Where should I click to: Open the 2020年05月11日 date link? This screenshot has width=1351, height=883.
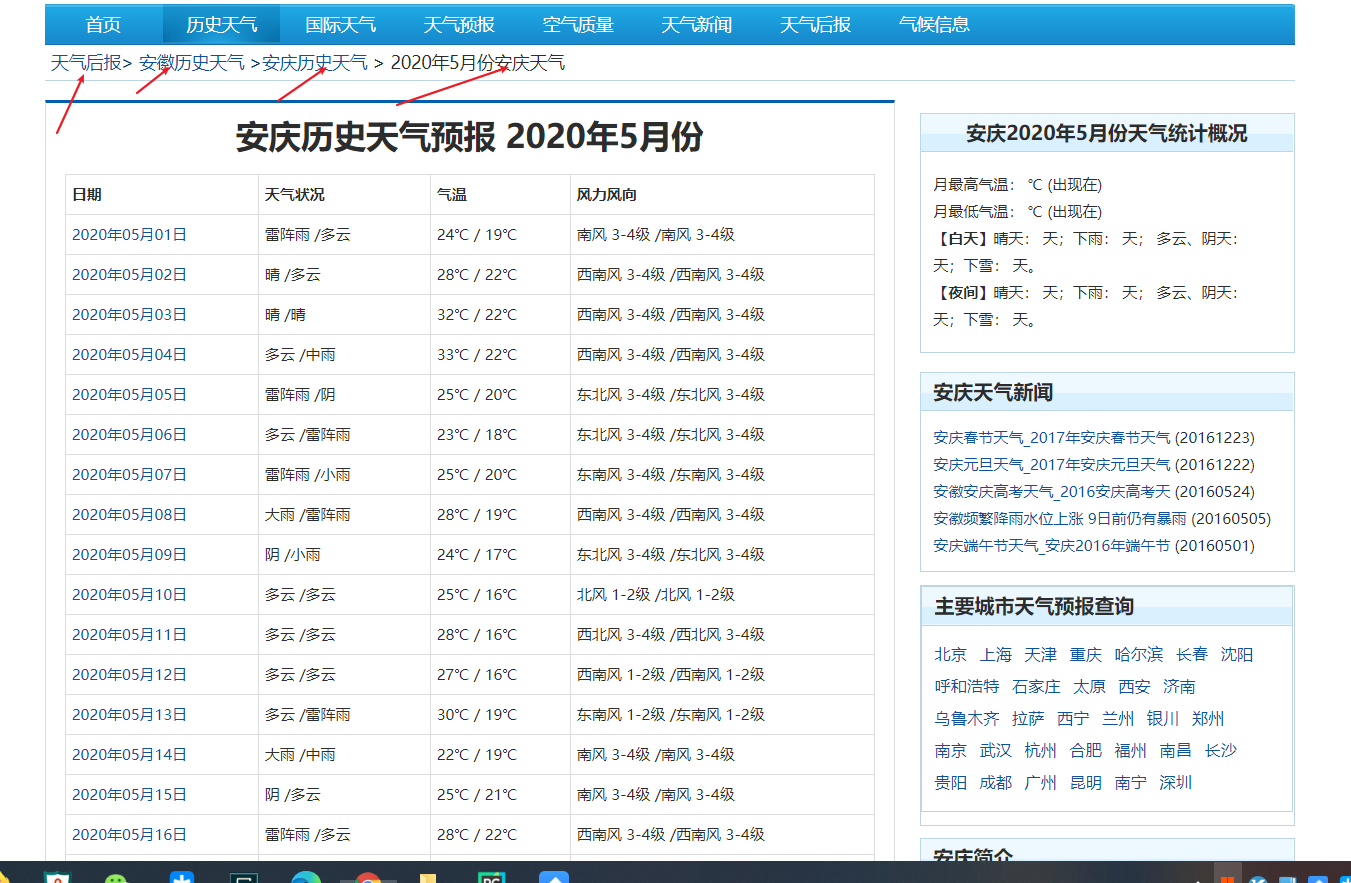(129, 635)
